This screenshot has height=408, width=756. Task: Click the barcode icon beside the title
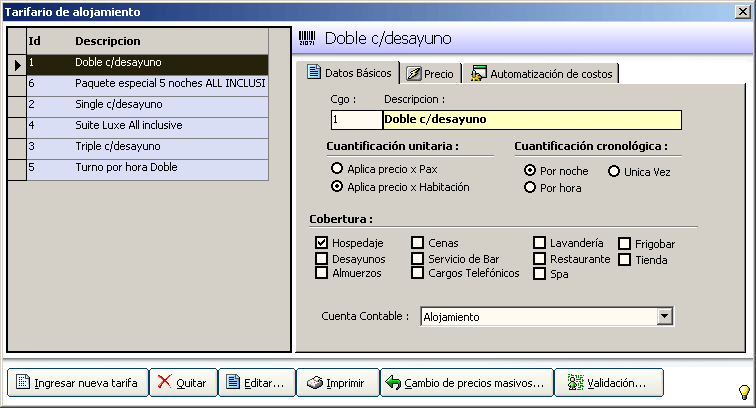coord(307,40)
